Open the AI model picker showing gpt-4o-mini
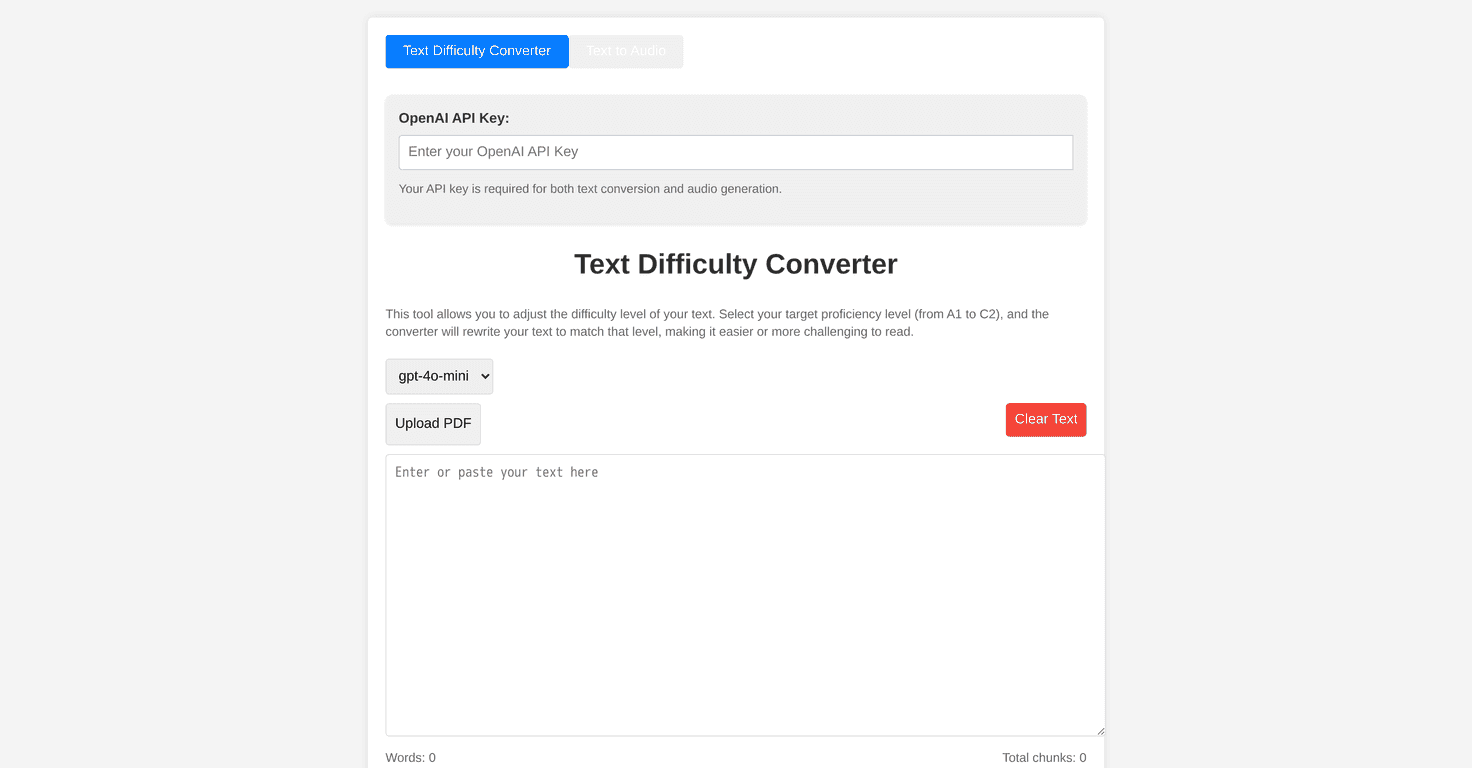This screenshot has height=768, width=1472. point(439,376)
